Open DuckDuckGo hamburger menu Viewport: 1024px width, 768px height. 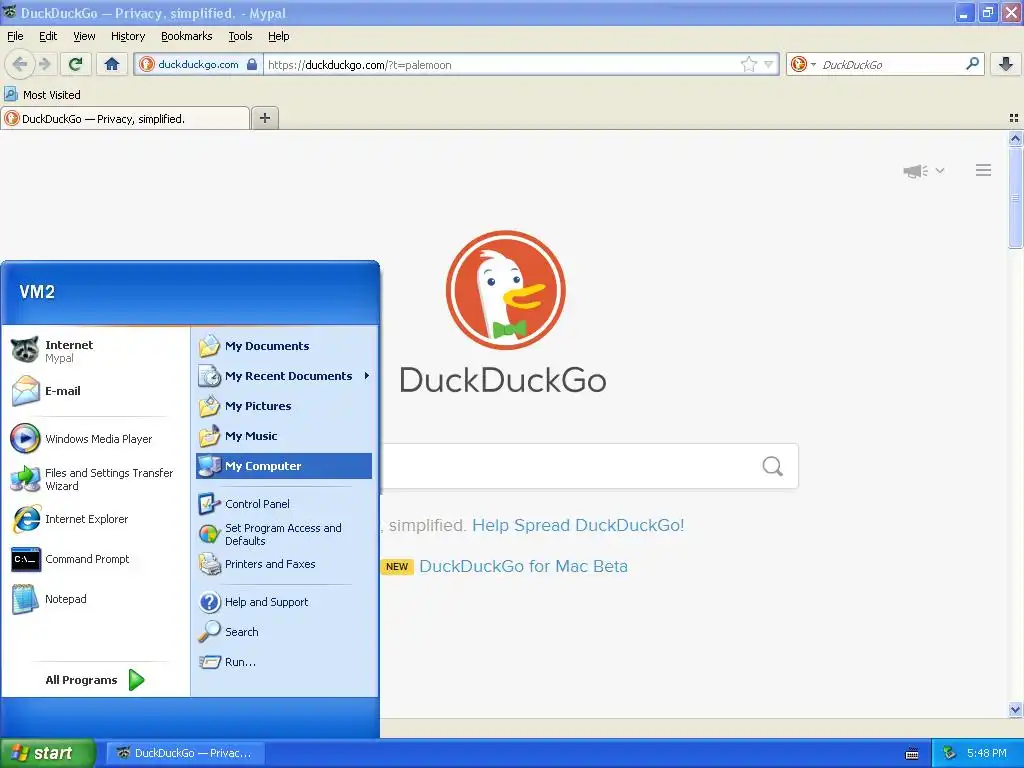[x=984, y=170]
